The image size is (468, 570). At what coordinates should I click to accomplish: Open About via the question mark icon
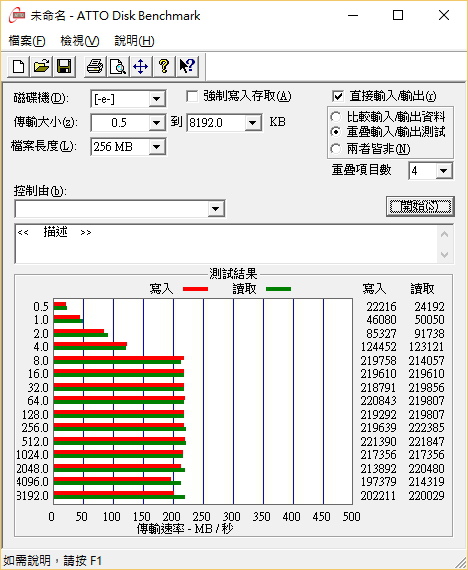click(x=164, y=67)
